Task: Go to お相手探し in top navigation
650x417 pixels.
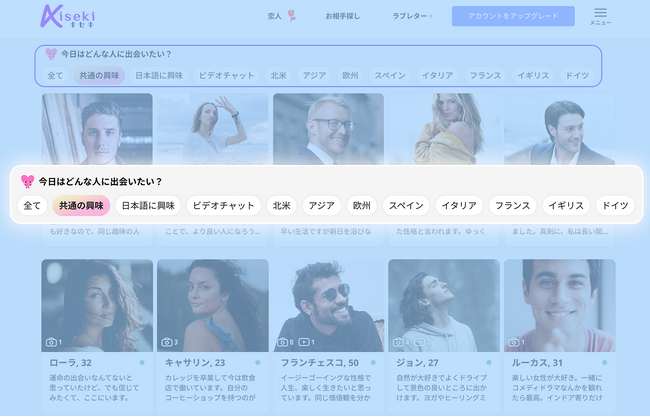Action: (341, 16)
